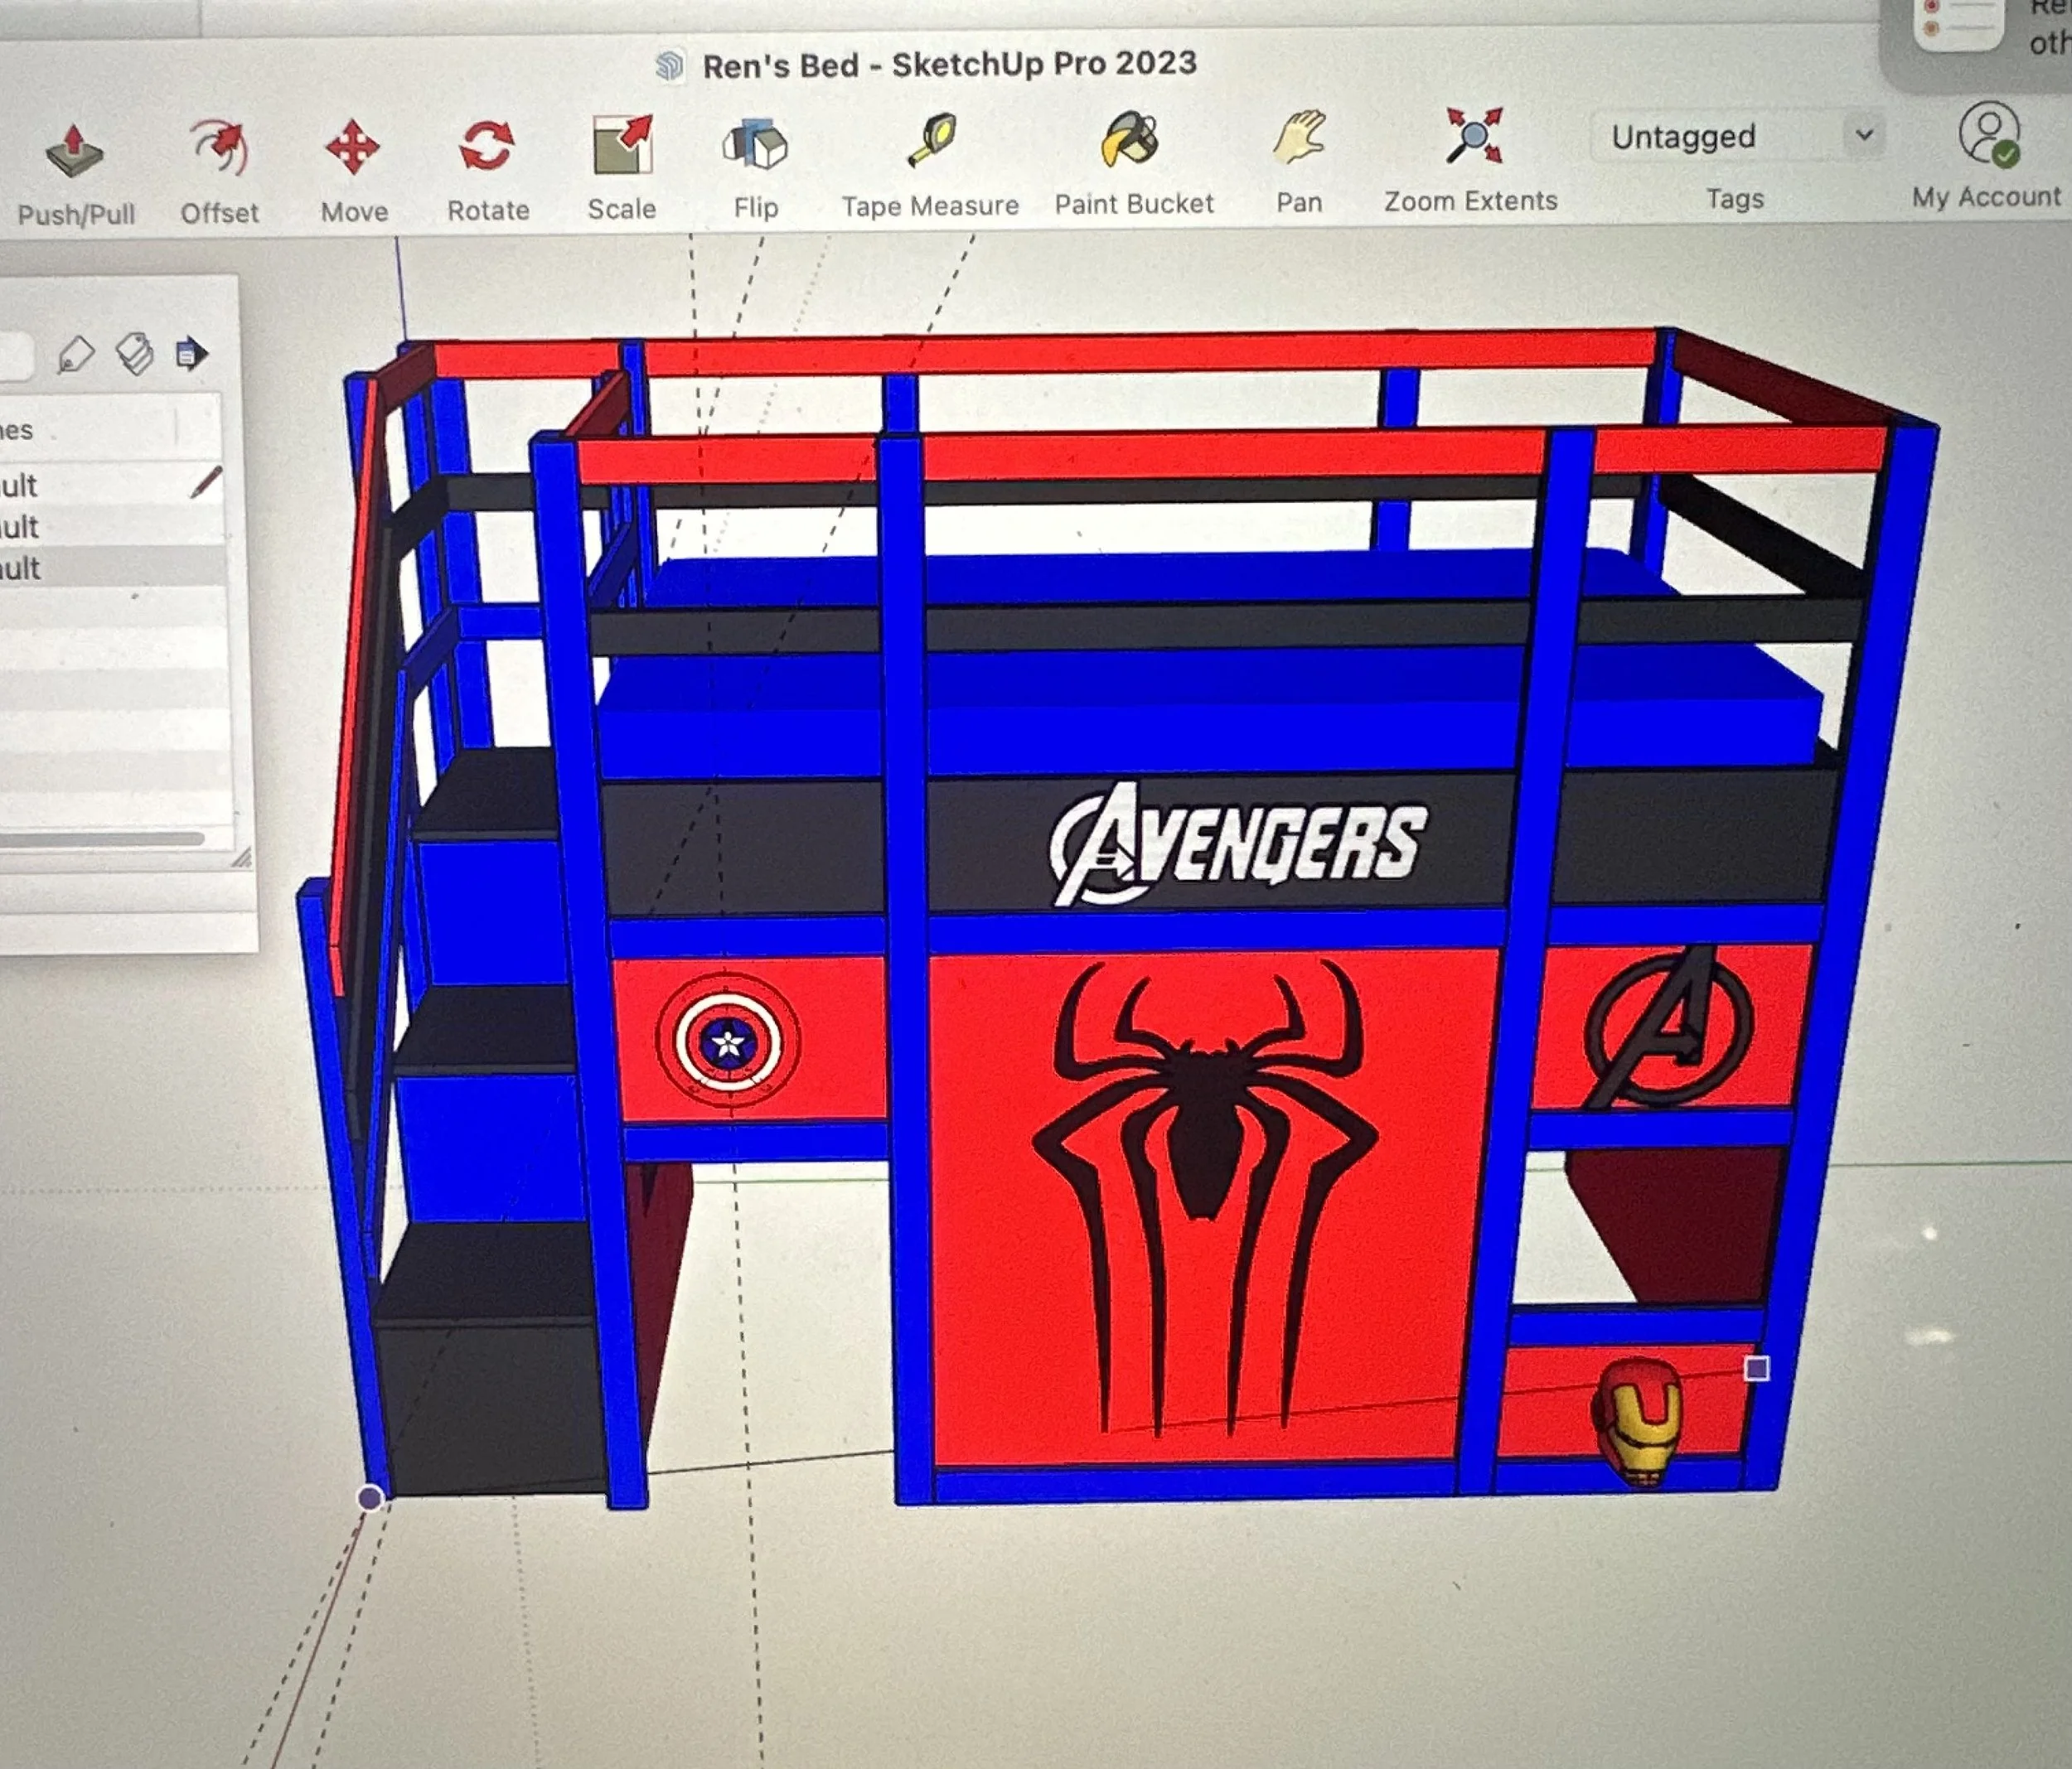Image resolution: width=2072 pixels, height=1769 pixels.
Task: Click Zoom Extents in toolbar
Action: point(1472,136)
